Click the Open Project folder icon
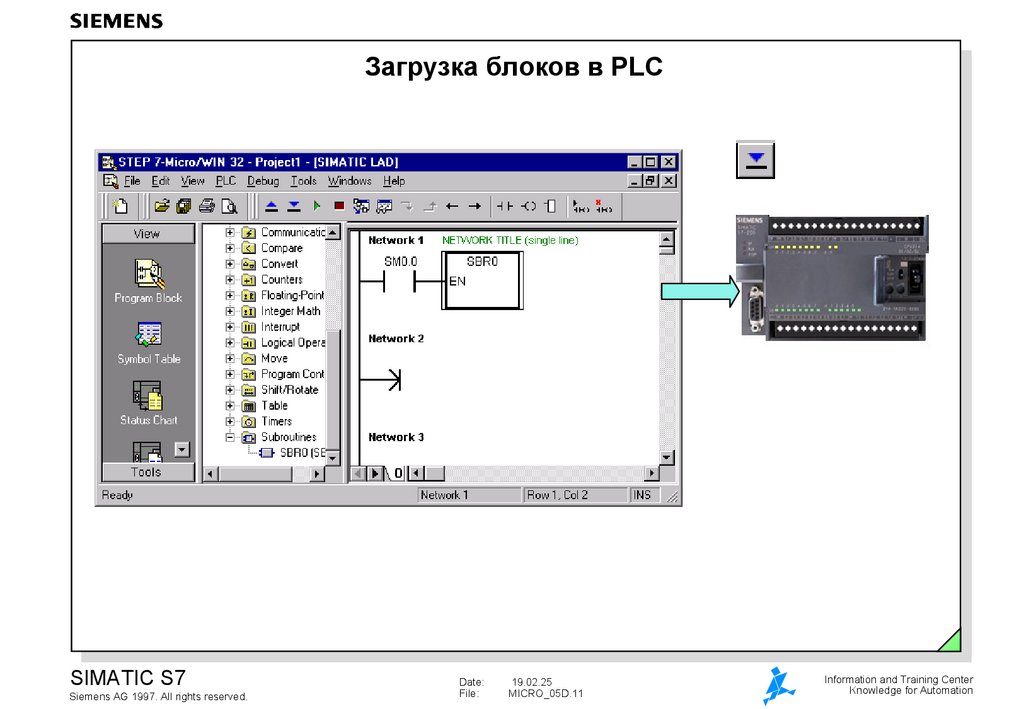The image size is (1024, 709). 161,206
